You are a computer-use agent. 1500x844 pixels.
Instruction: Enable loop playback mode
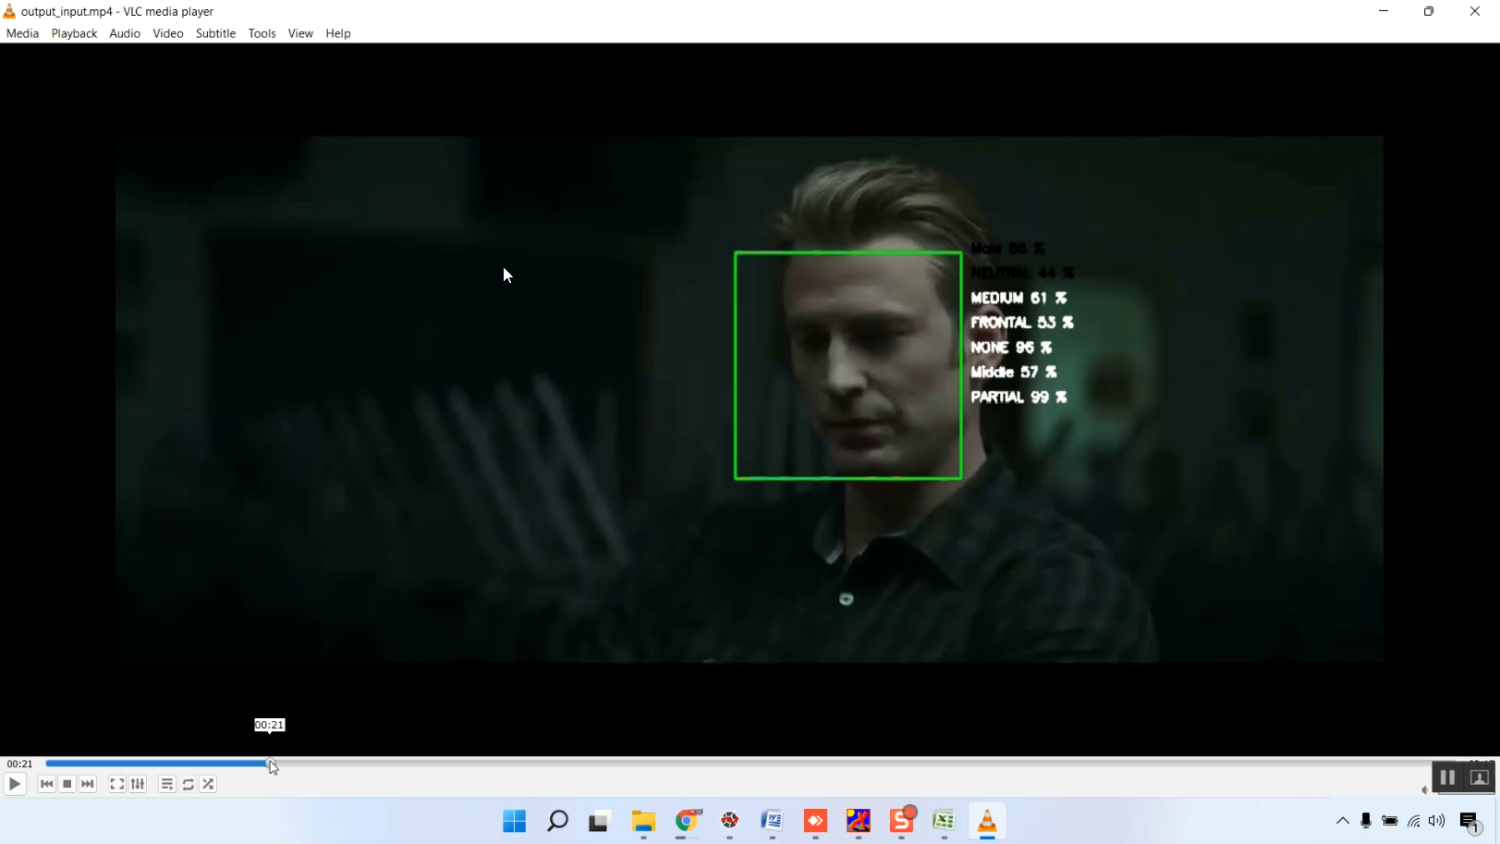[x=187, y=784]
